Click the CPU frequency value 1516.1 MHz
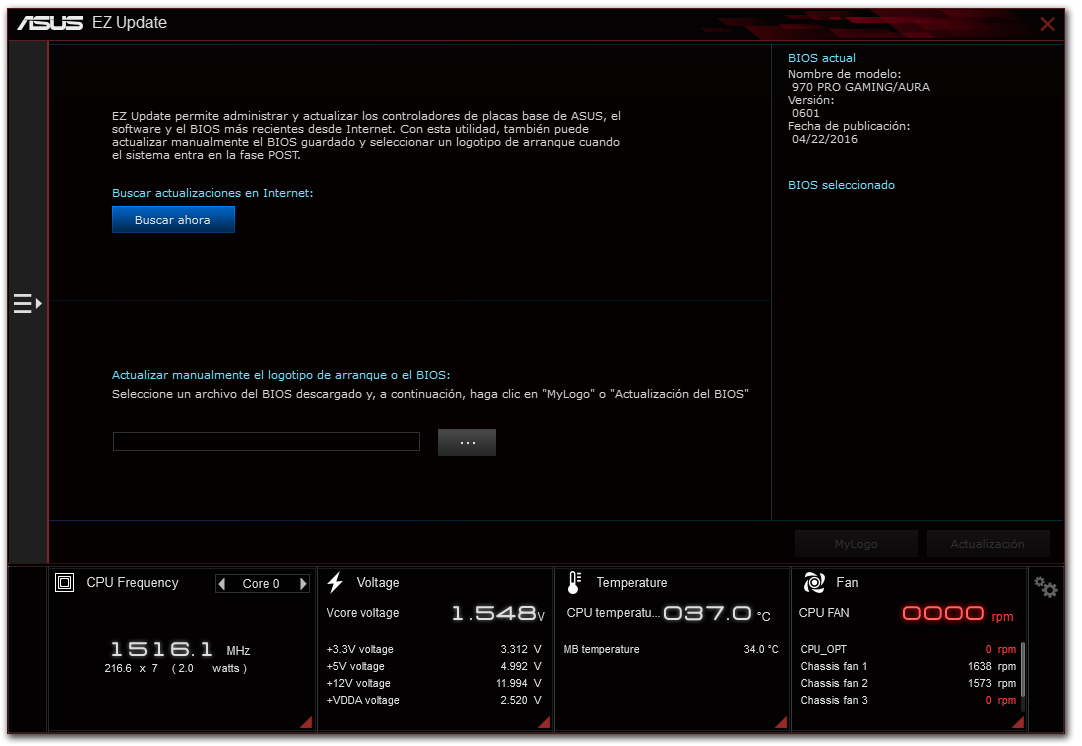Image resolution: width=1082 pixels, height=746 pixels. point(180,650)
